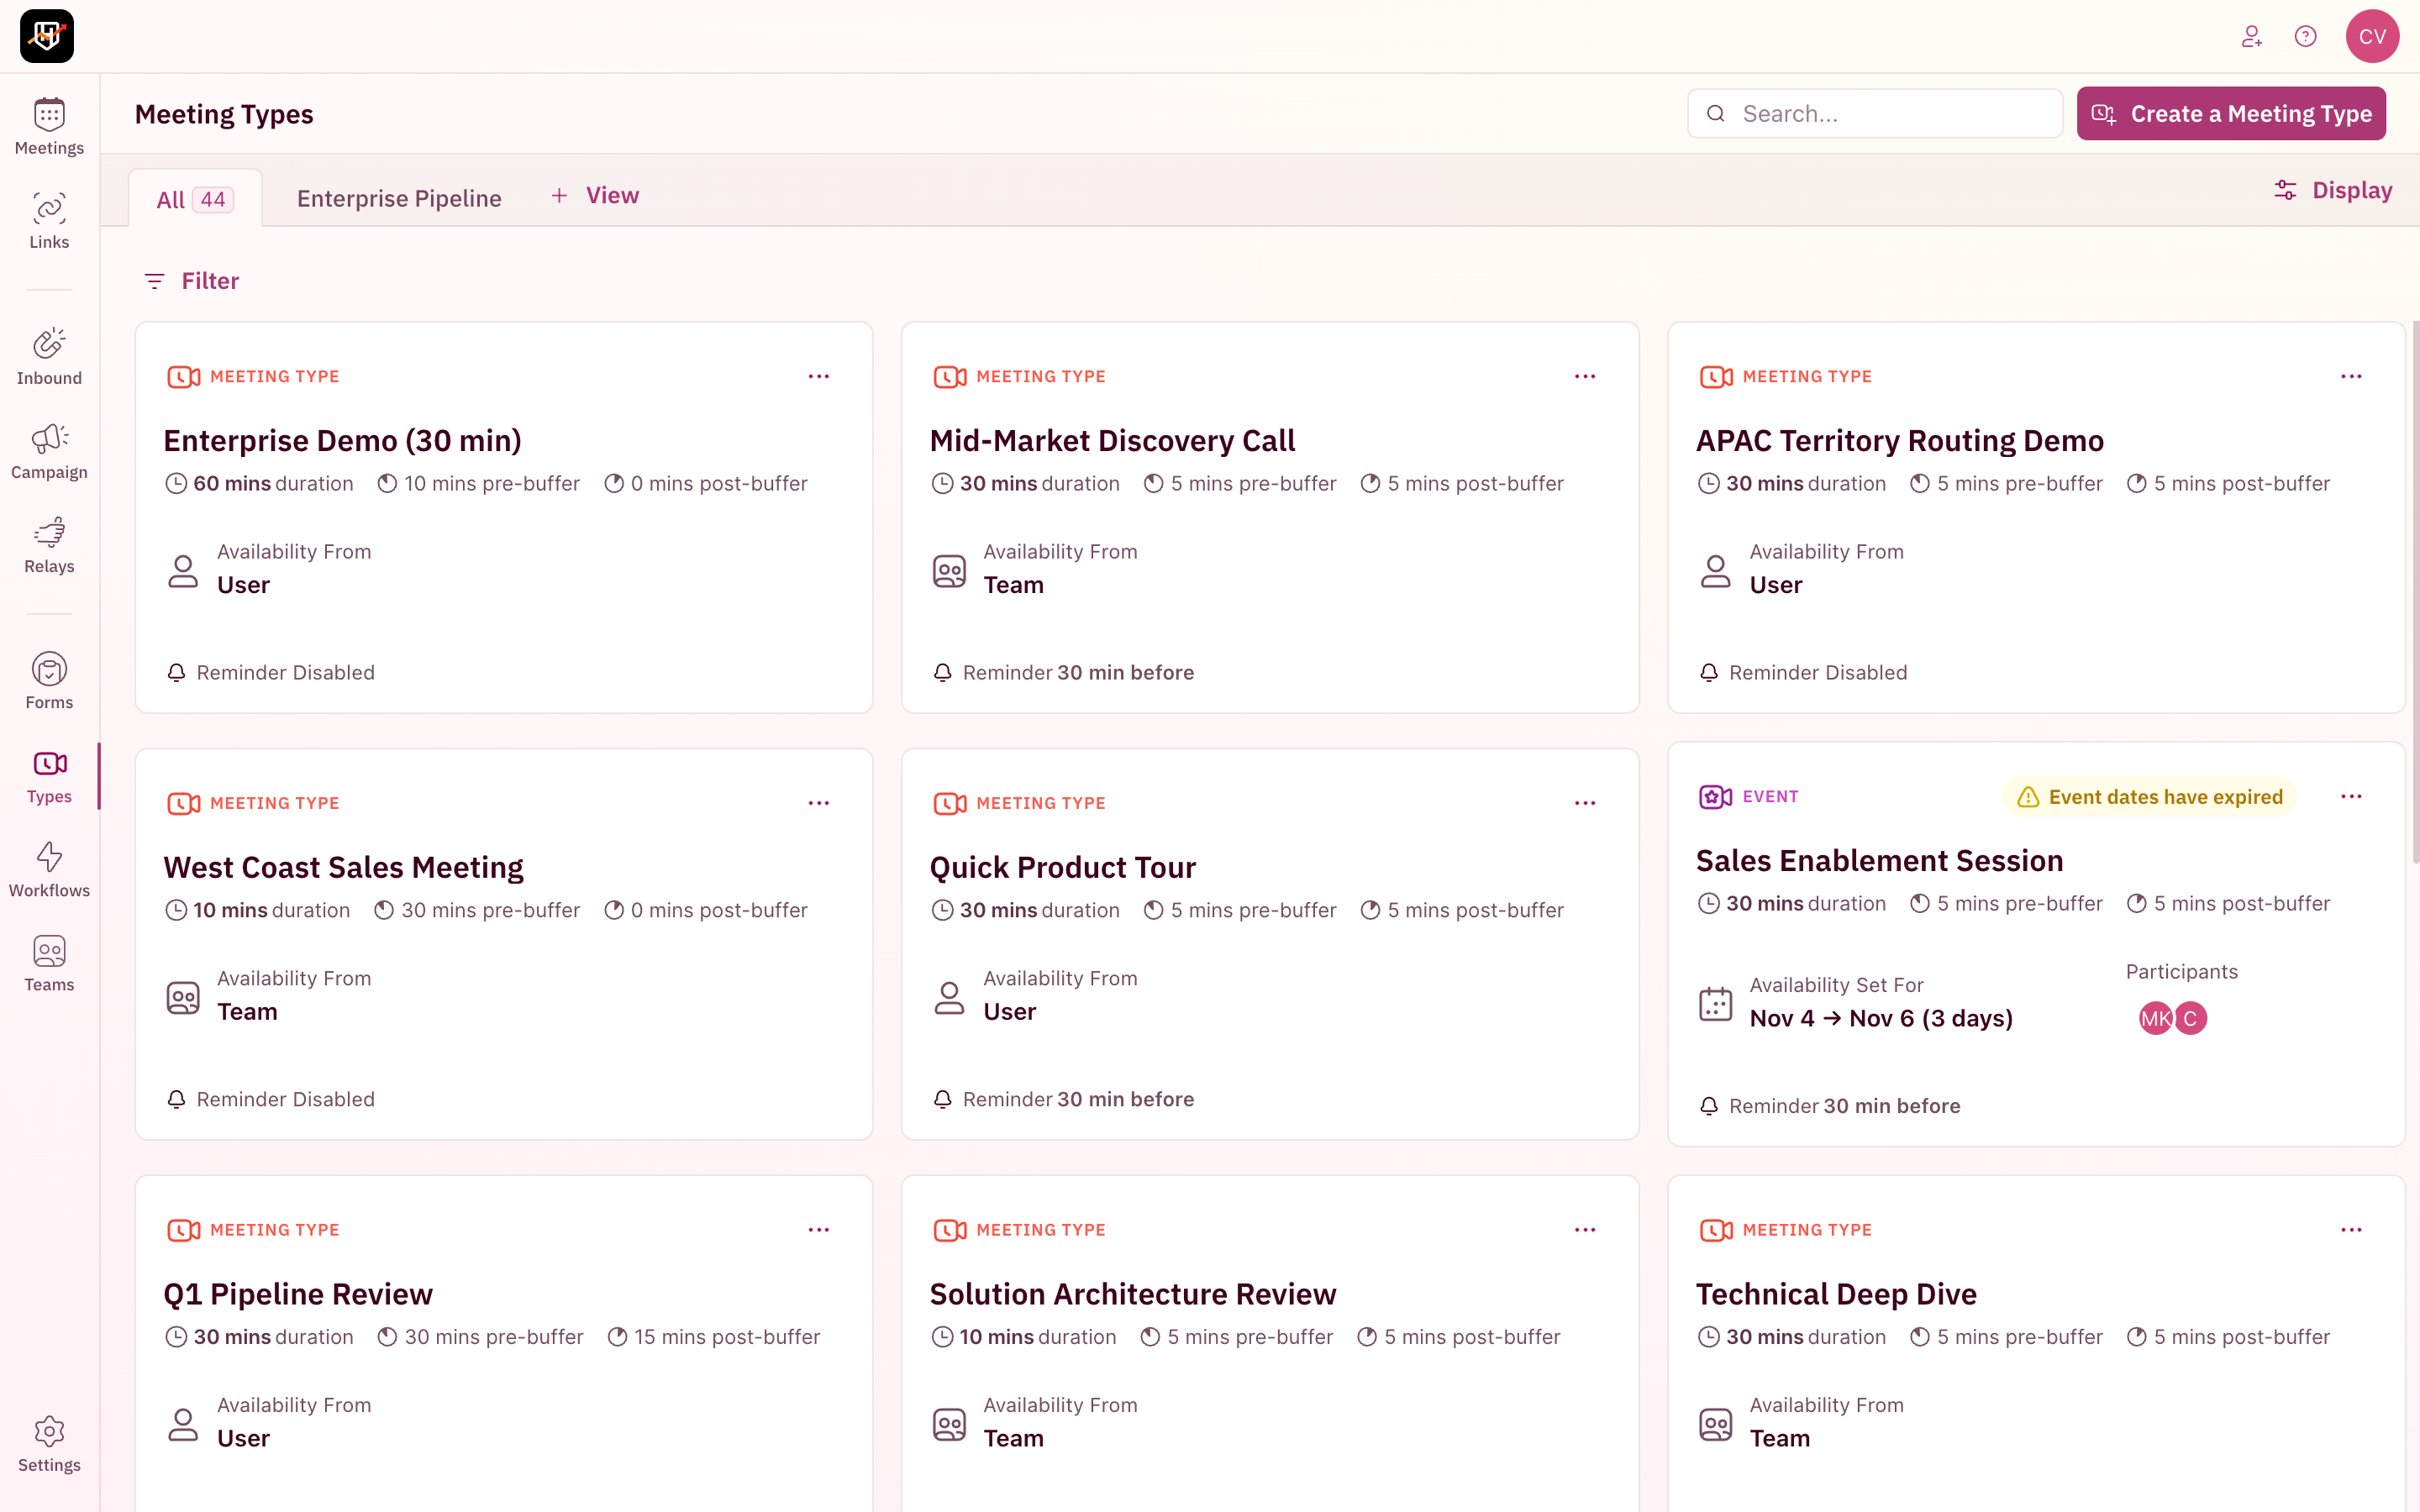The height and width of the screenshot is (1512, 2420).
Task: Click the invite user icon
Action: pos(2251,37)
